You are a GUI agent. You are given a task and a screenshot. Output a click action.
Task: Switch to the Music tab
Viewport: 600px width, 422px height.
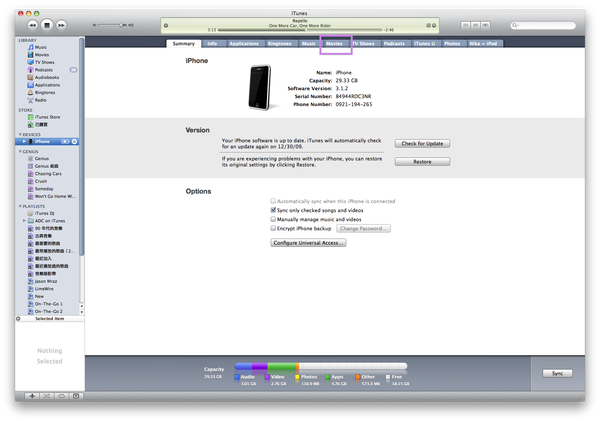coord(309,44)
